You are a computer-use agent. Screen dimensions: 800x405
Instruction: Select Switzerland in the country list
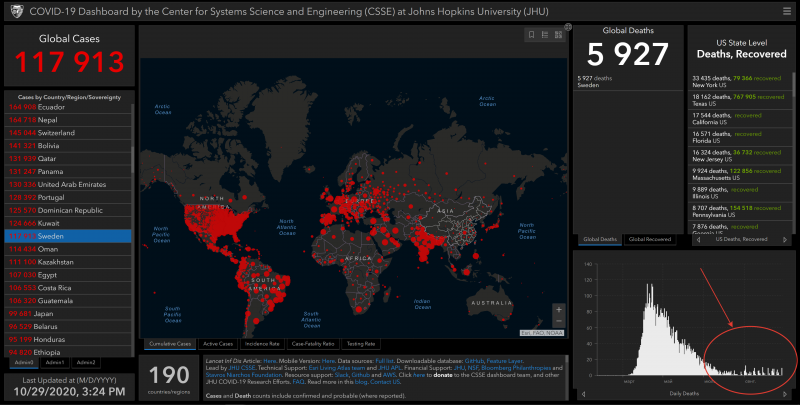click(68, 133)
